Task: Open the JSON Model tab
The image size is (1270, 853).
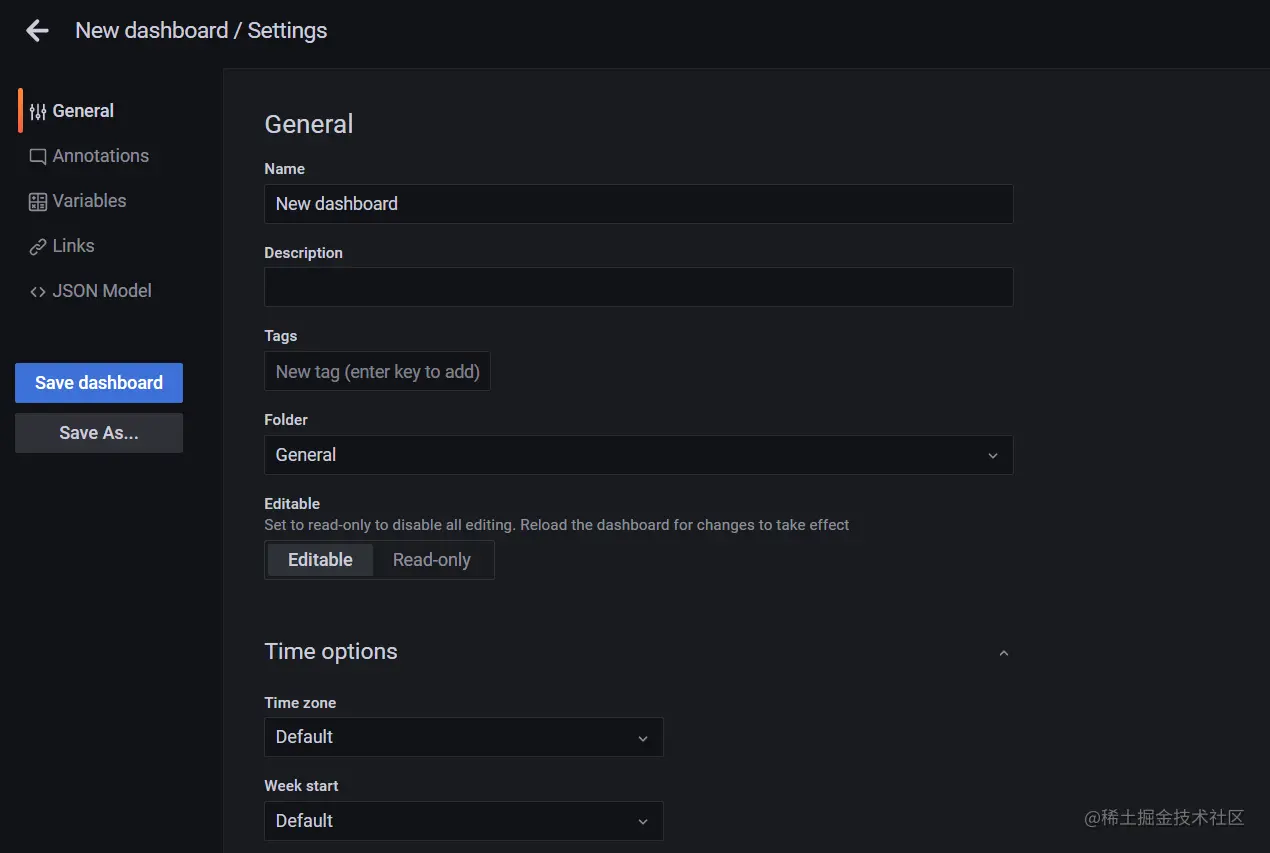Action: pyautogui.click(x=101, y=291)
